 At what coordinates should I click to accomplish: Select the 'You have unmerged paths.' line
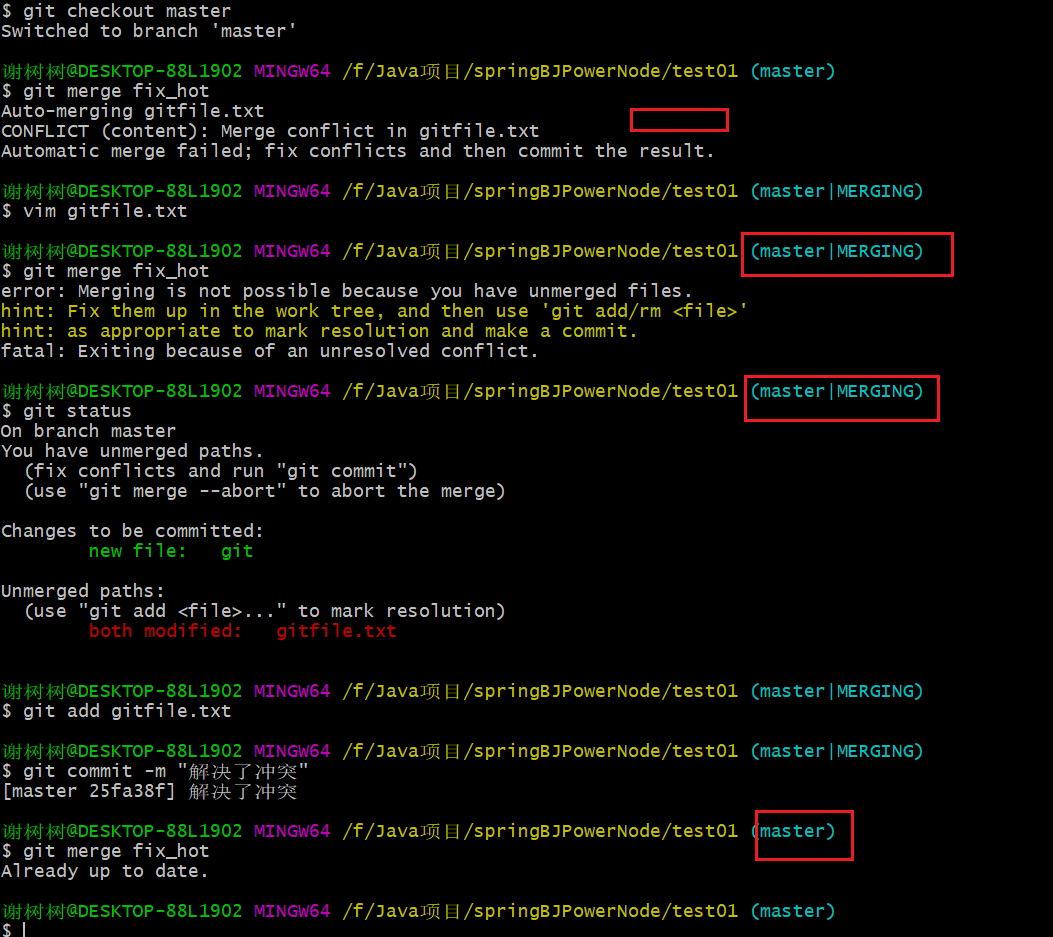coord(132,451)
